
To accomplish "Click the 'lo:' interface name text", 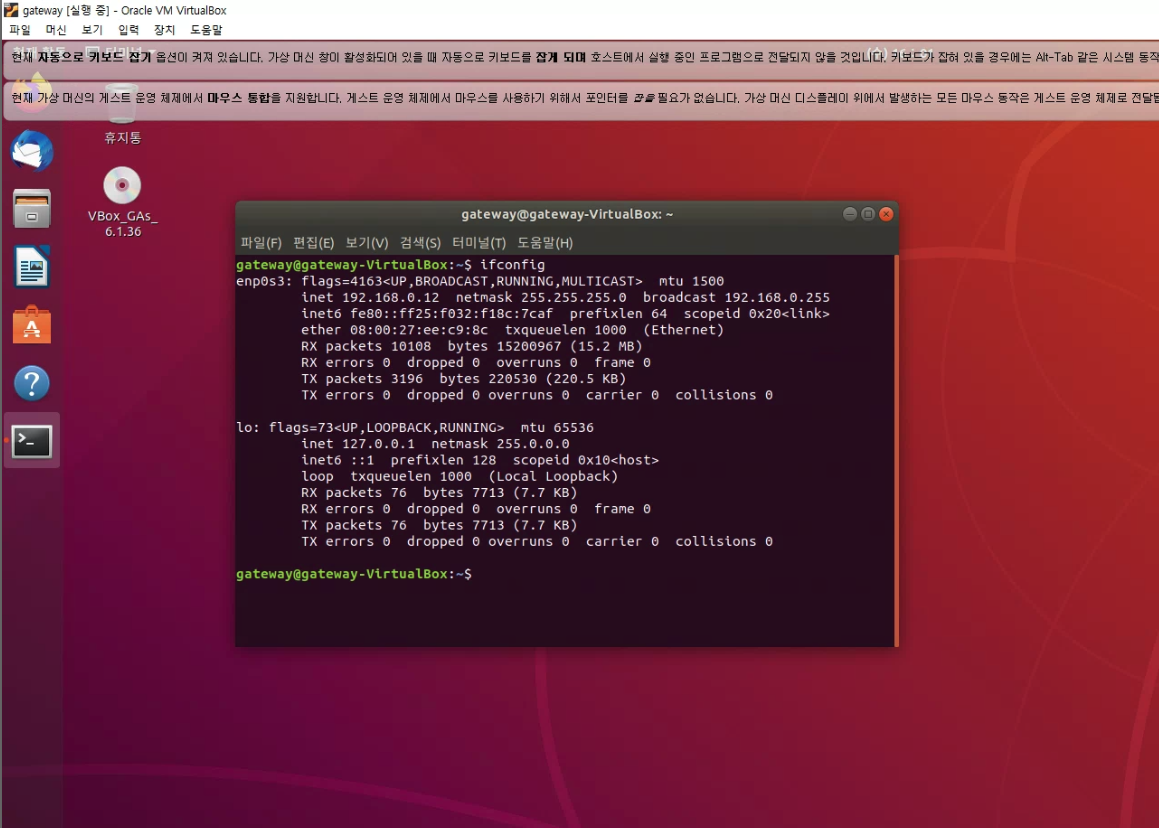I will 248,427.
